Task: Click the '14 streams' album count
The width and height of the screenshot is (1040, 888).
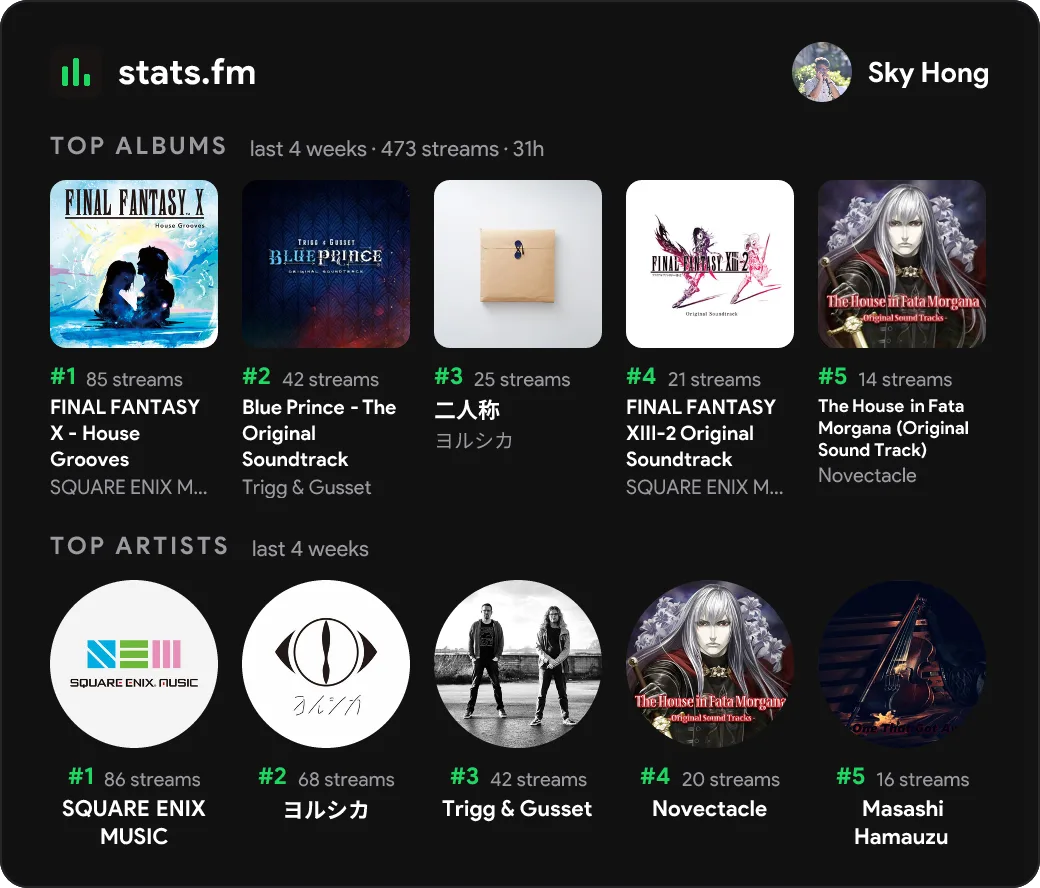Action: pos(905,379)
